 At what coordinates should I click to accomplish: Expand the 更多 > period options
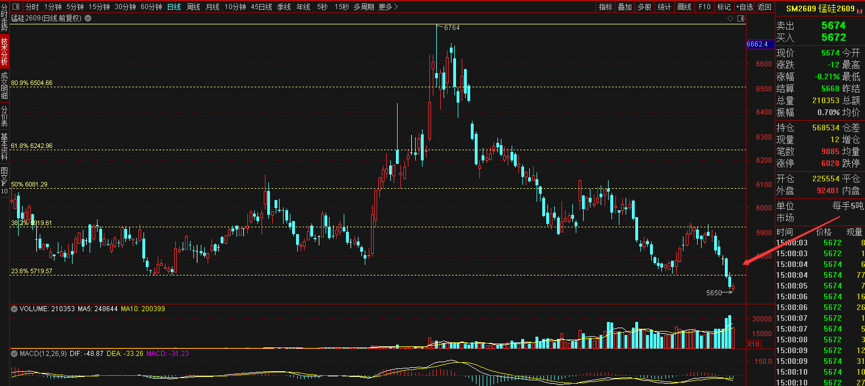click(x=389, y=7)
